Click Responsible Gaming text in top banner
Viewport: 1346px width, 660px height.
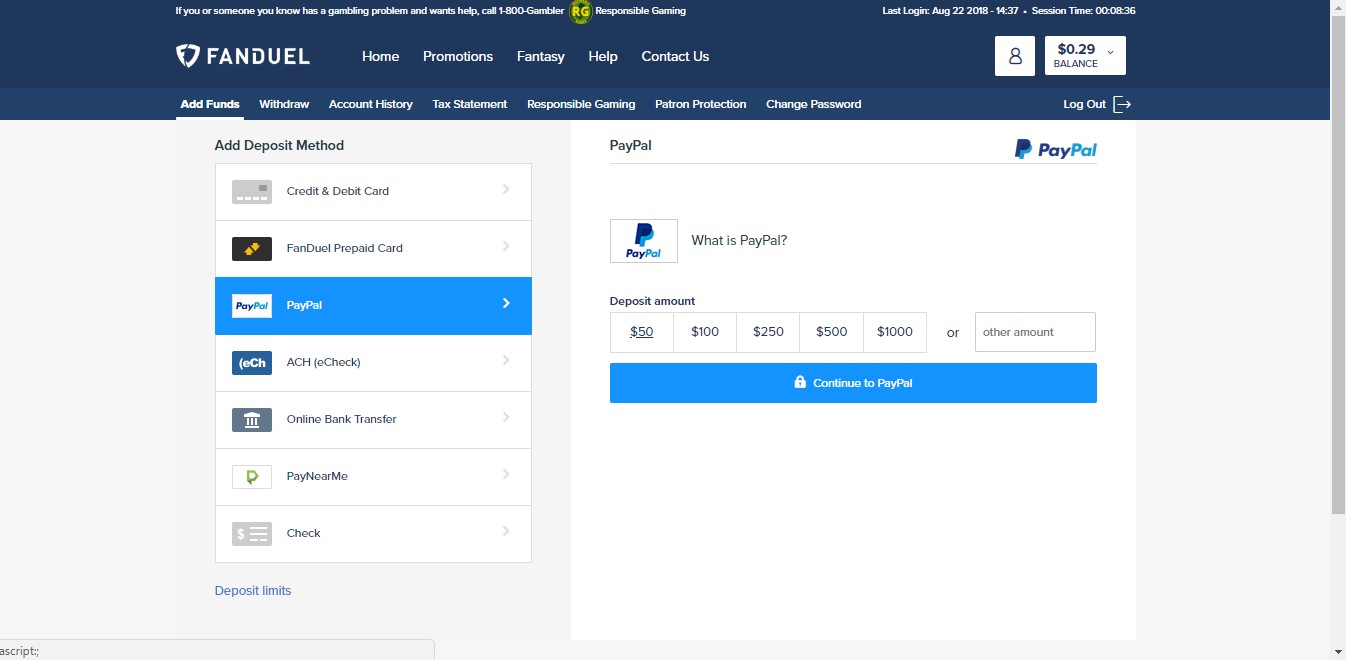(641, 11)
